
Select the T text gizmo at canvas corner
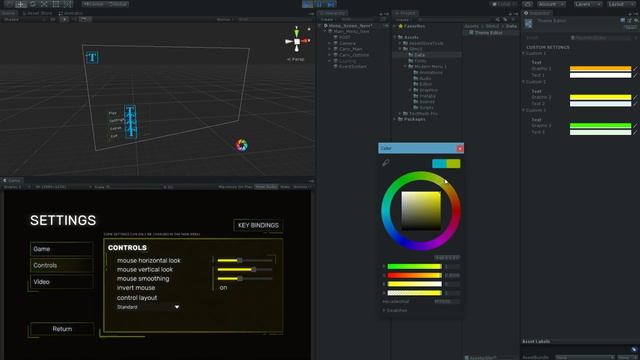[92, 57]
